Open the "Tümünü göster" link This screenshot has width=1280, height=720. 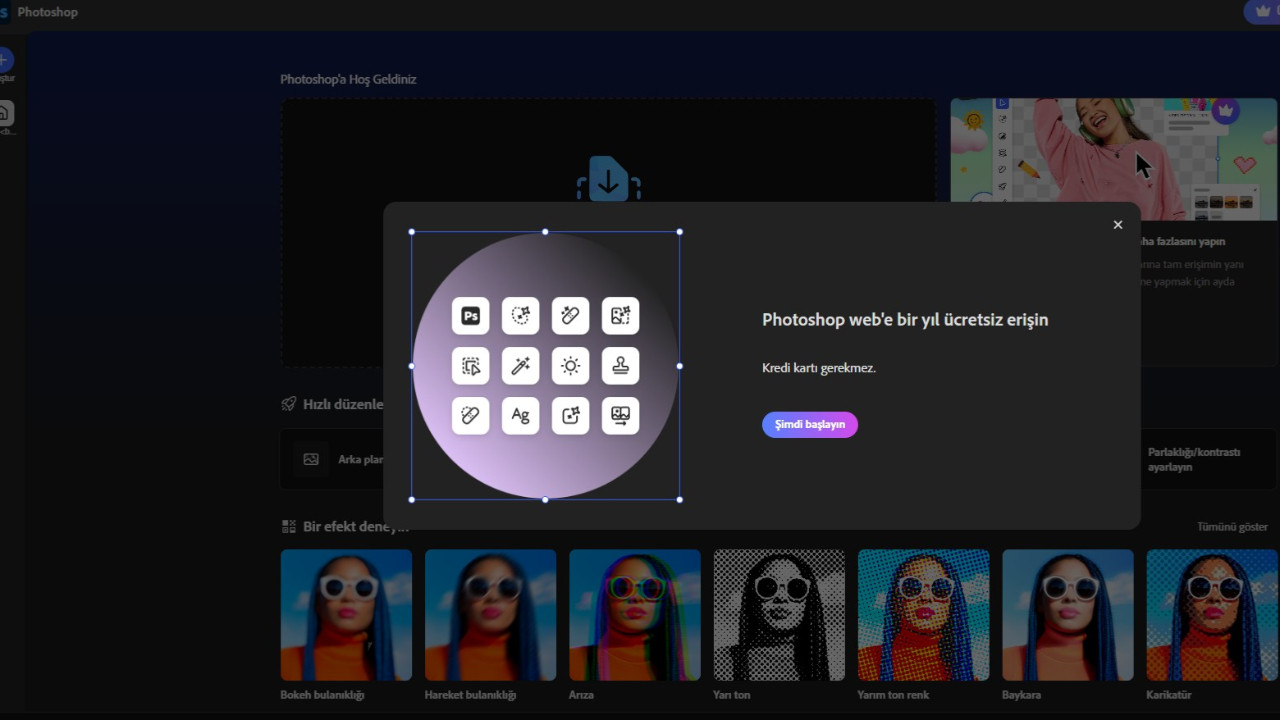pyautogui.click(x=1232, y=527)
